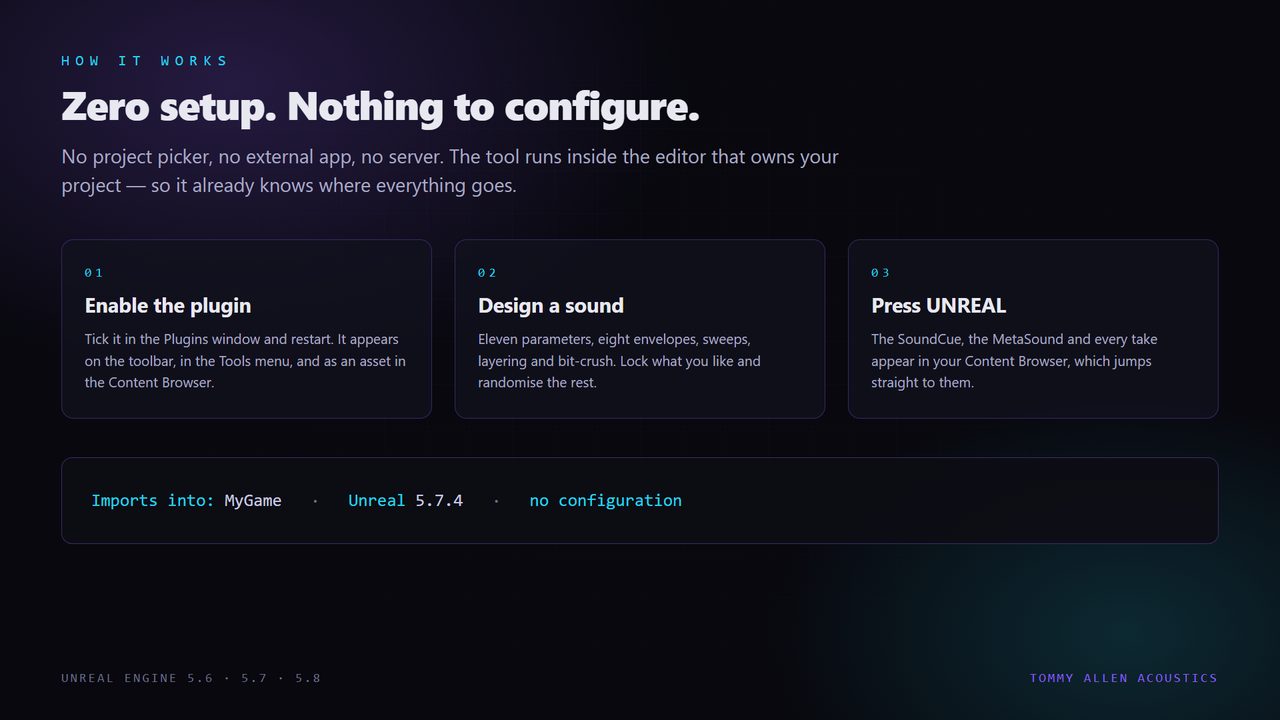Click the 'Design a sound' card title

[551, 306]
